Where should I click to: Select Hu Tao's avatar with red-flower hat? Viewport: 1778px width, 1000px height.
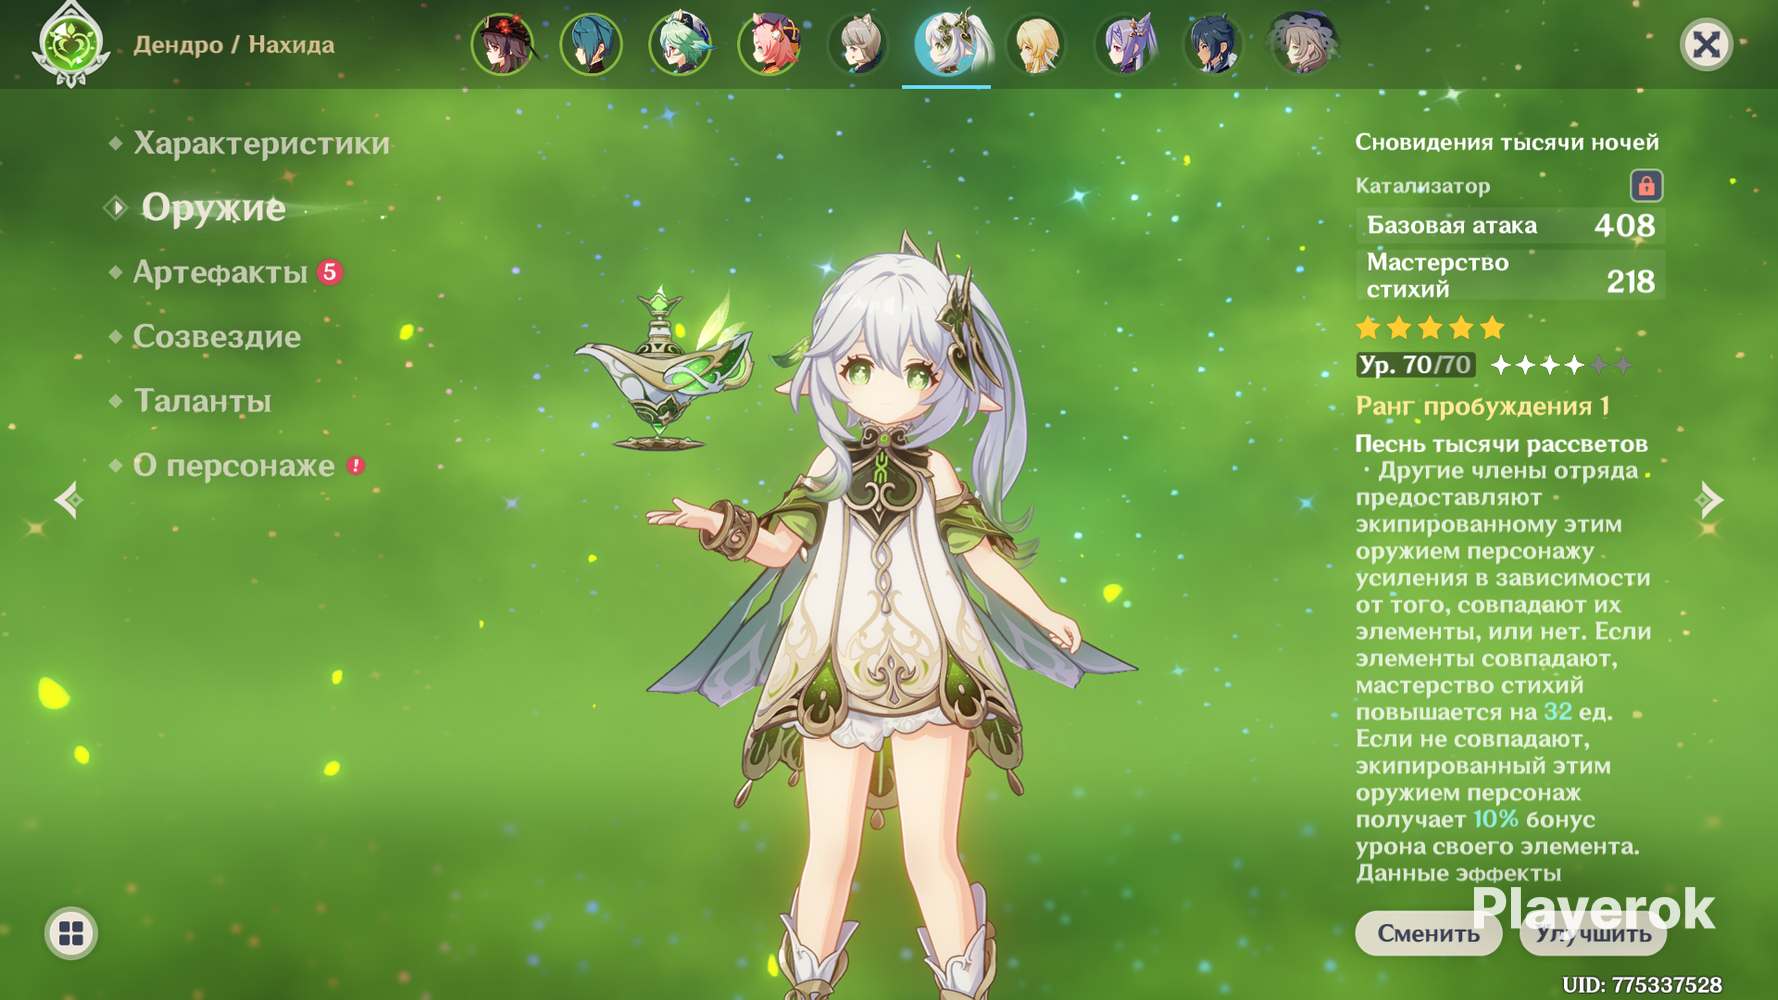click(x=502, y=44)
